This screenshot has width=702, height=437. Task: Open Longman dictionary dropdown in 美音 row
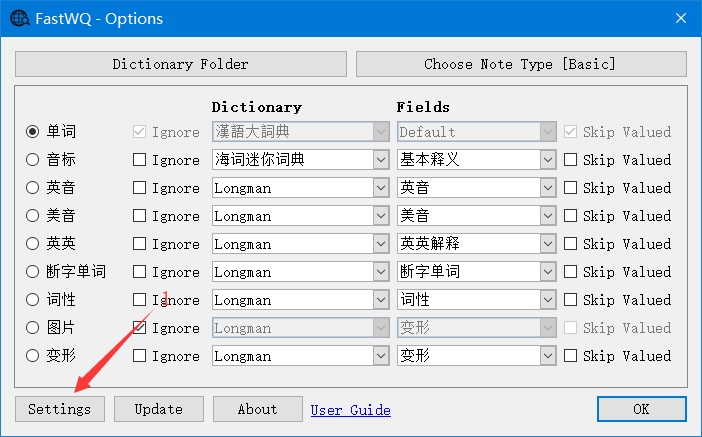380,216
